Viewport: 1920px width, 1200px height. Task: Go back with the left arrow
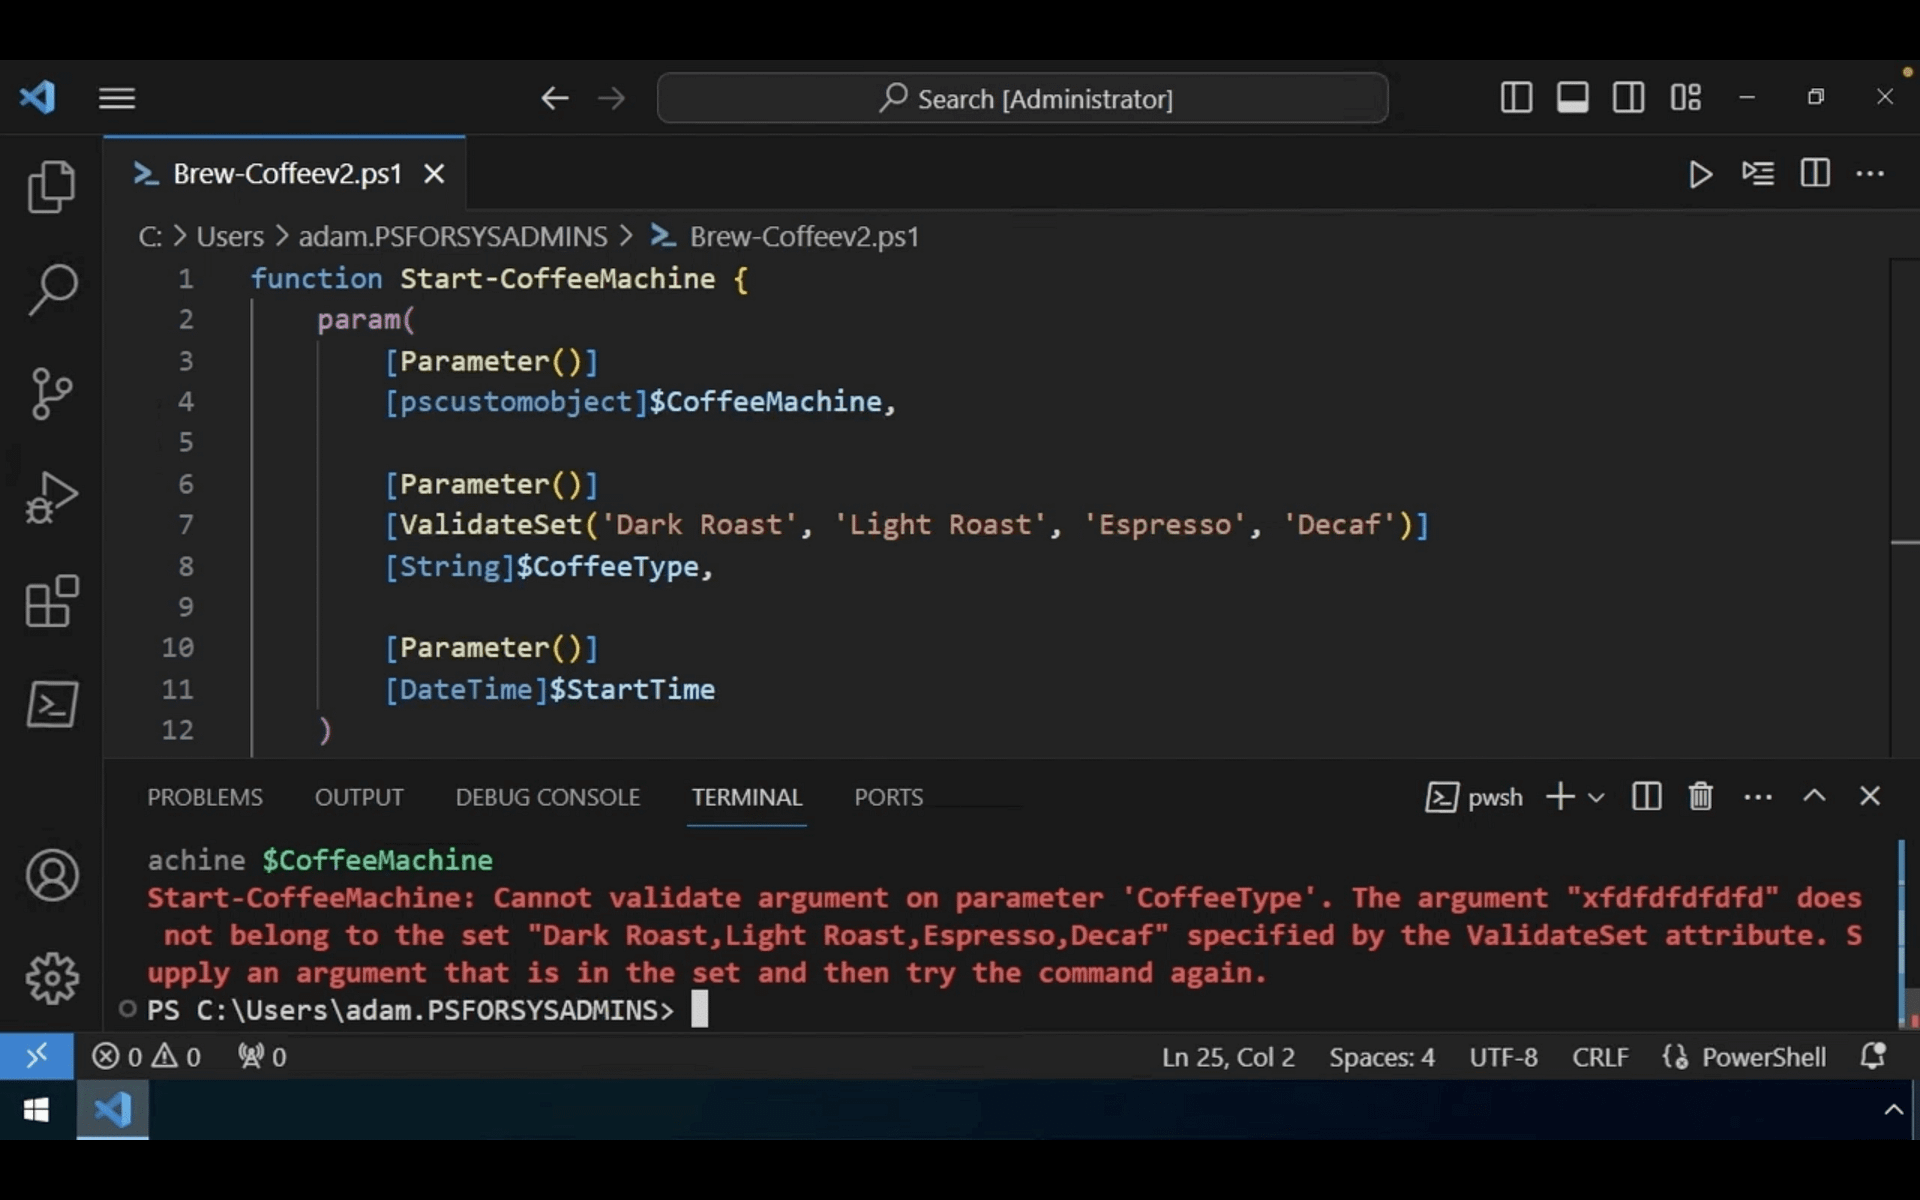pyautogui.click(x=554, y=98)
